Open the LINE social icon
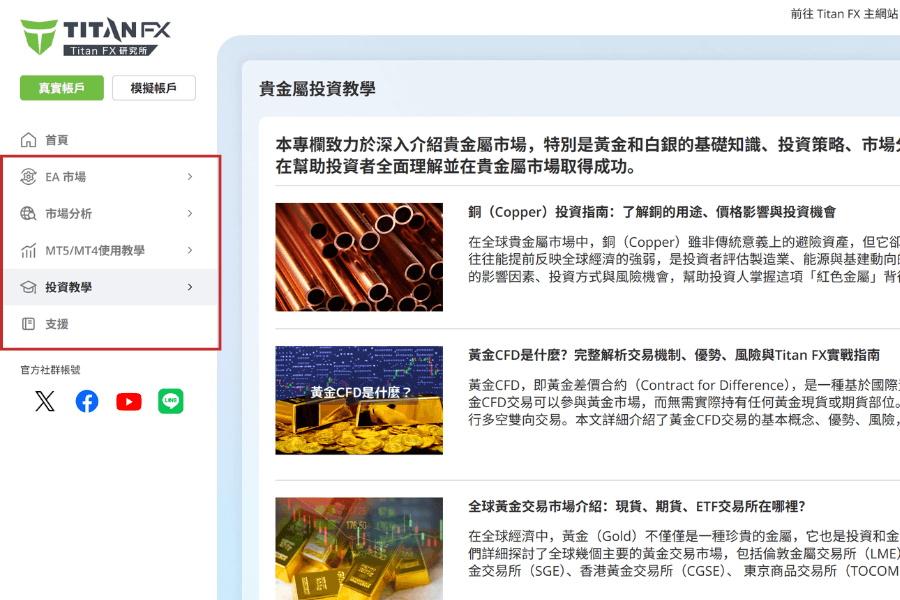Screen dimensions: 900x600 [x=170, y=401]
